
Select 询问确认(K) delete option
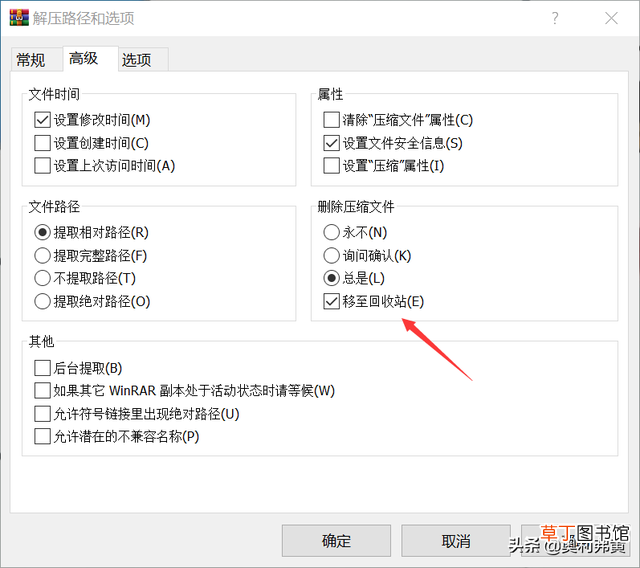click(x=331, y=256)
